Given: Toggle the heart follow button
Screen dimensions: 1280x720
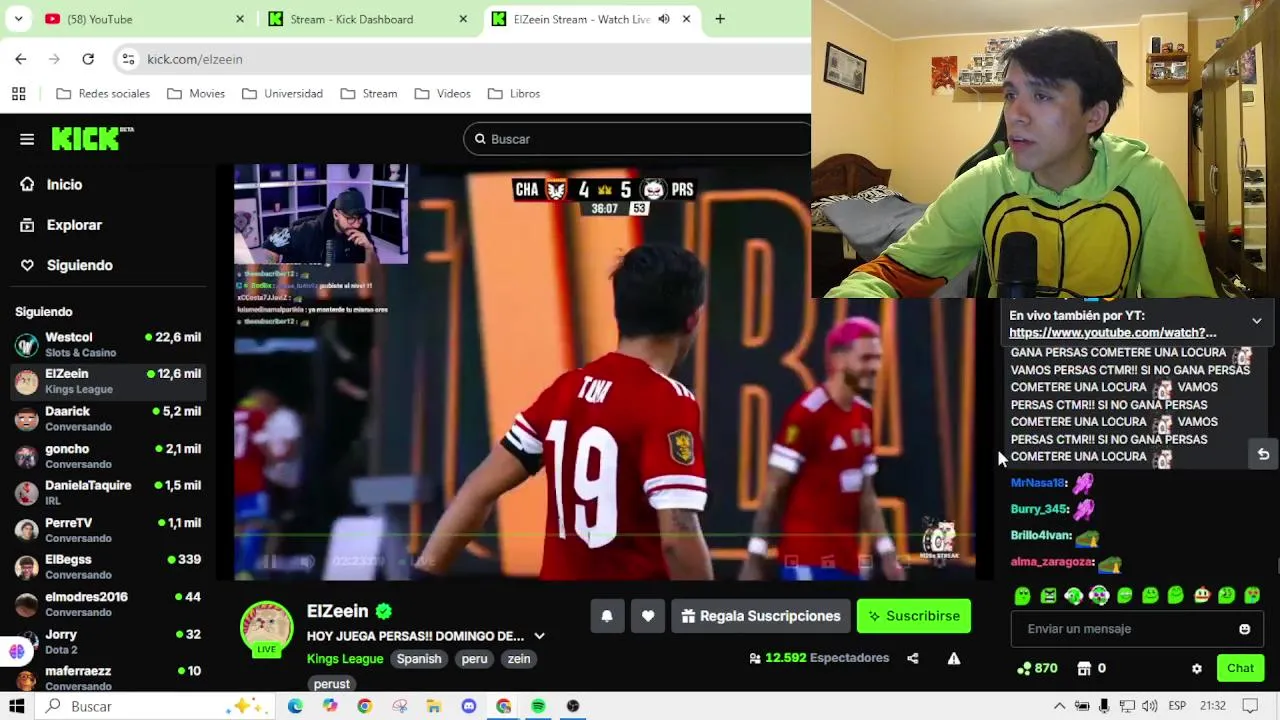Looking at the screenshot, I should pyautogui.click(x=648, y=616).
